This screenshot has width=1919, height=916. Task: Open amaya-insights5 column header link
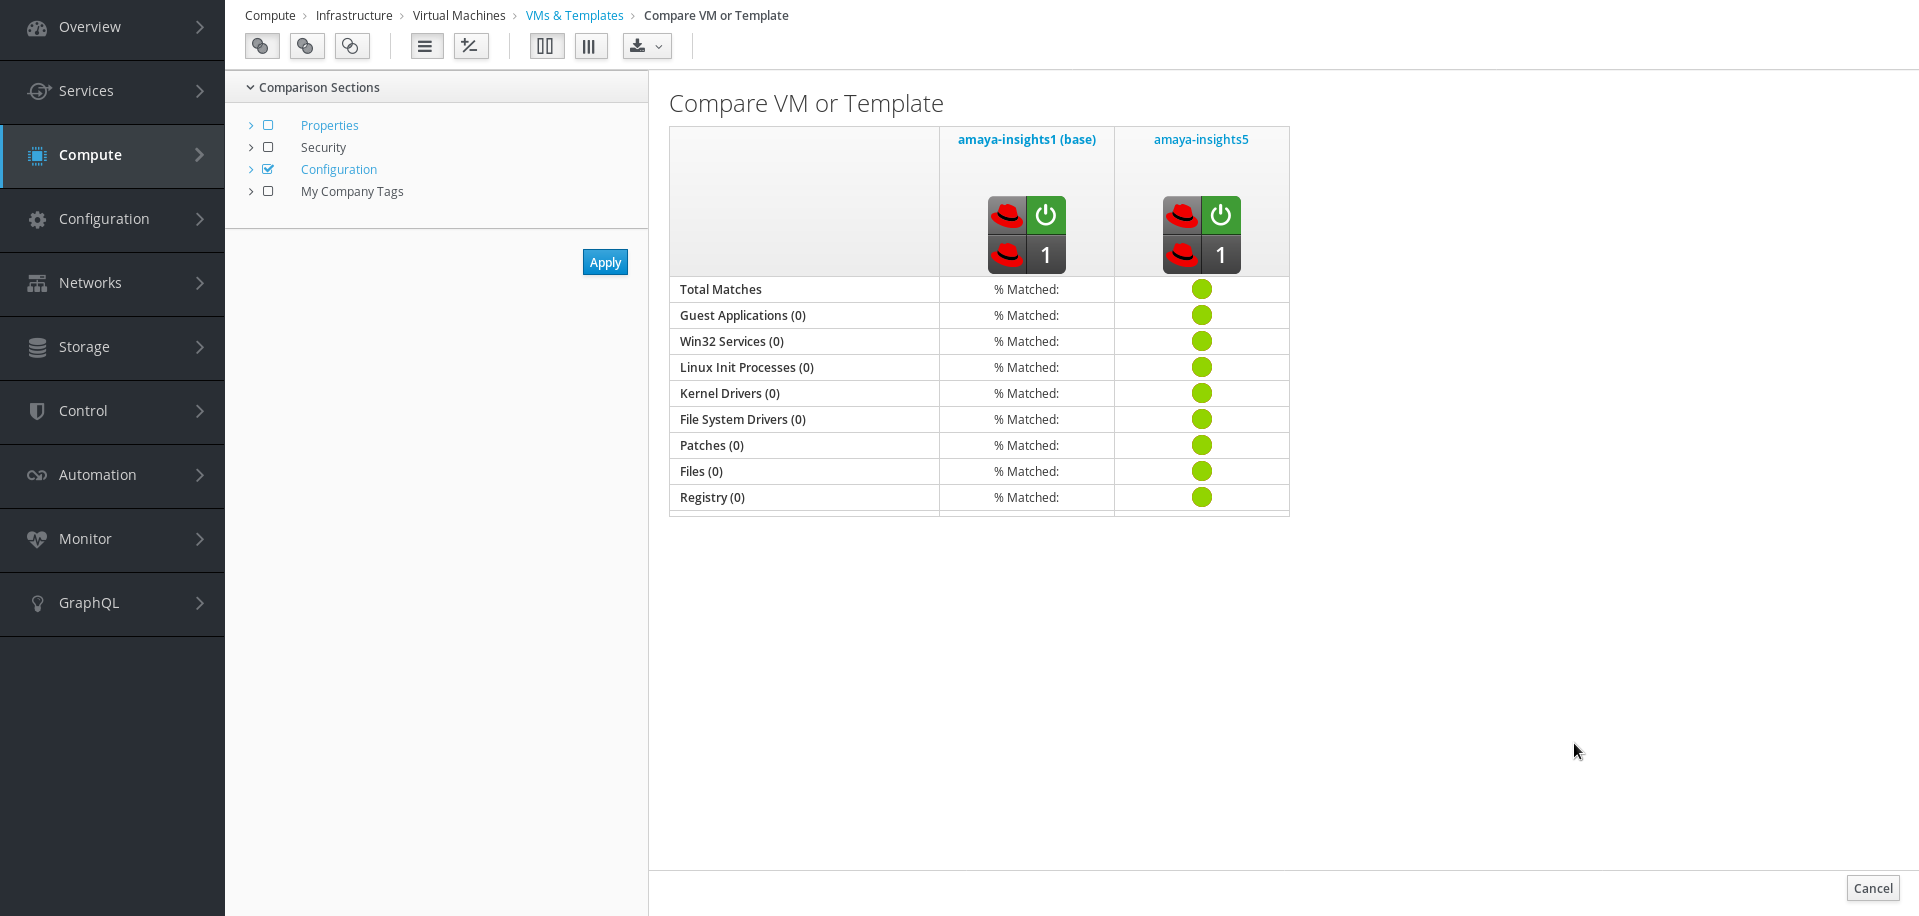coord(1201,140)
